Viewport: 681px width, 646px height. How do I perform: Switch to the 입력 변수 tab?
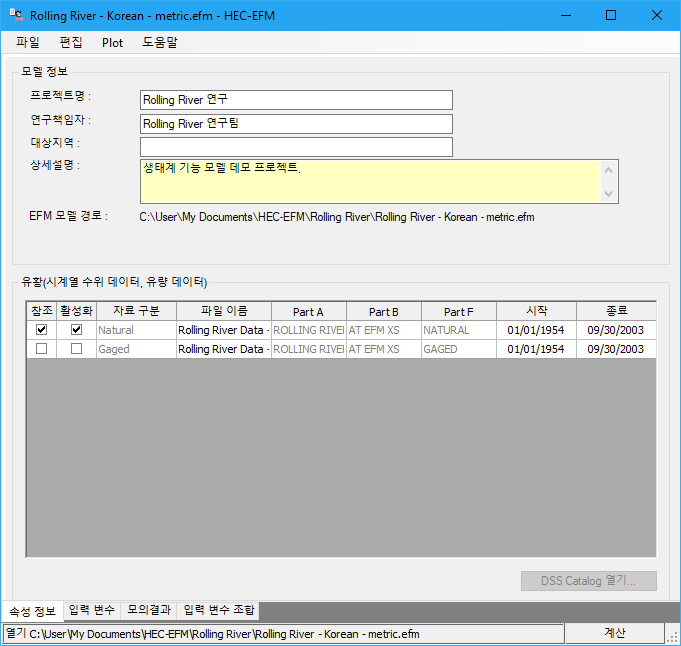point(92,610)
